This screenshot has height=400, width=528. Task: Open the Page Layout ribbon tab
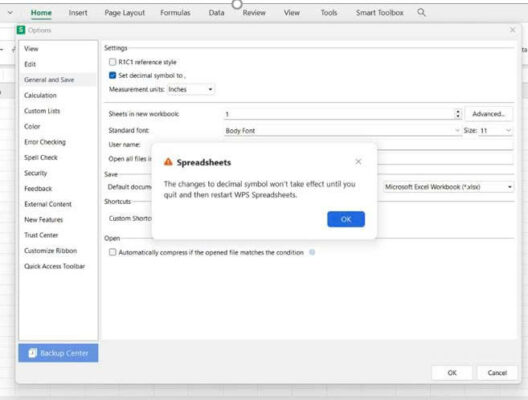125,13
